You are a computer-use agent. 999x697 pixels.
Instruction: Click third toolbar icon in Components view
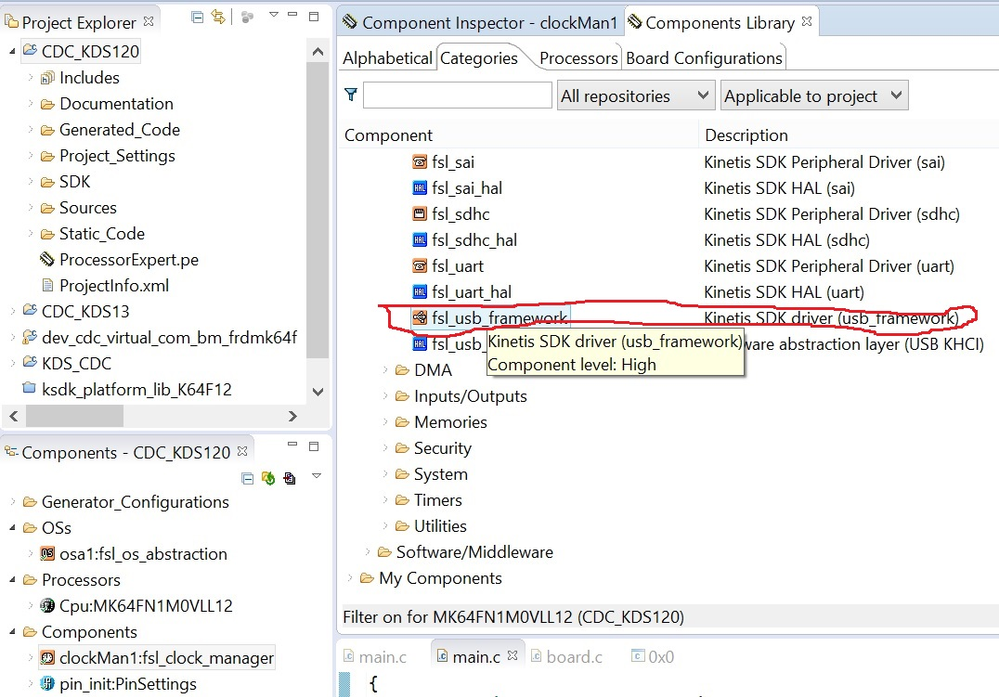[x=290, y=478]
